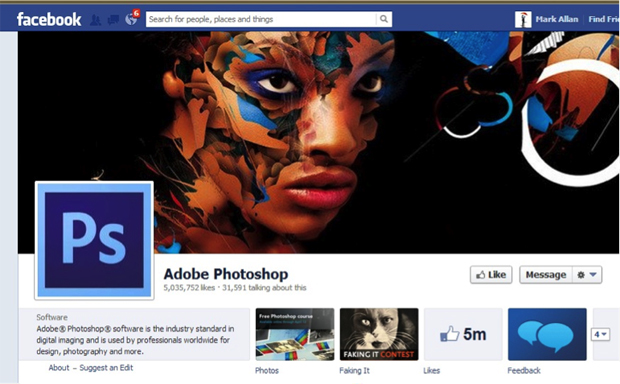
Task: Click the Facebook logo
Action: pyautogui.click(x=49, y=19)
